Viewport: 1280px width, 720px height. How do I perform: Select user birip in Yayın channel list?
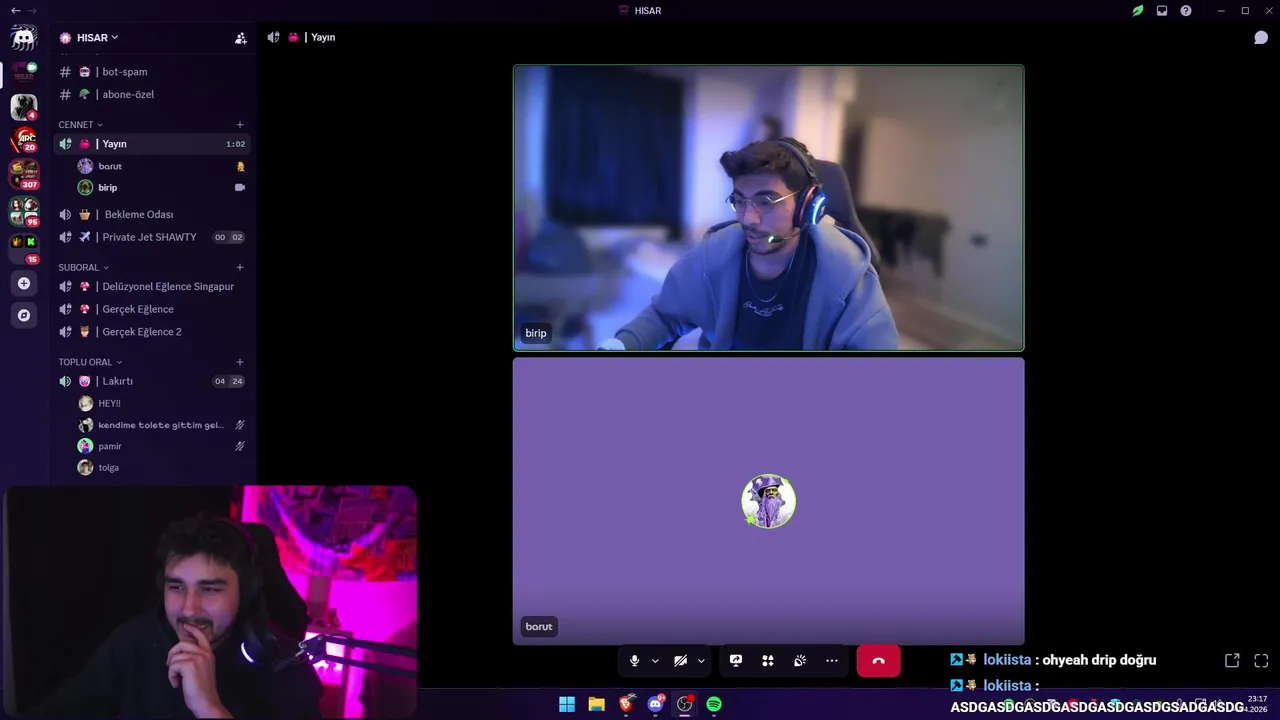pyautogui.click(x=161, y=187)
